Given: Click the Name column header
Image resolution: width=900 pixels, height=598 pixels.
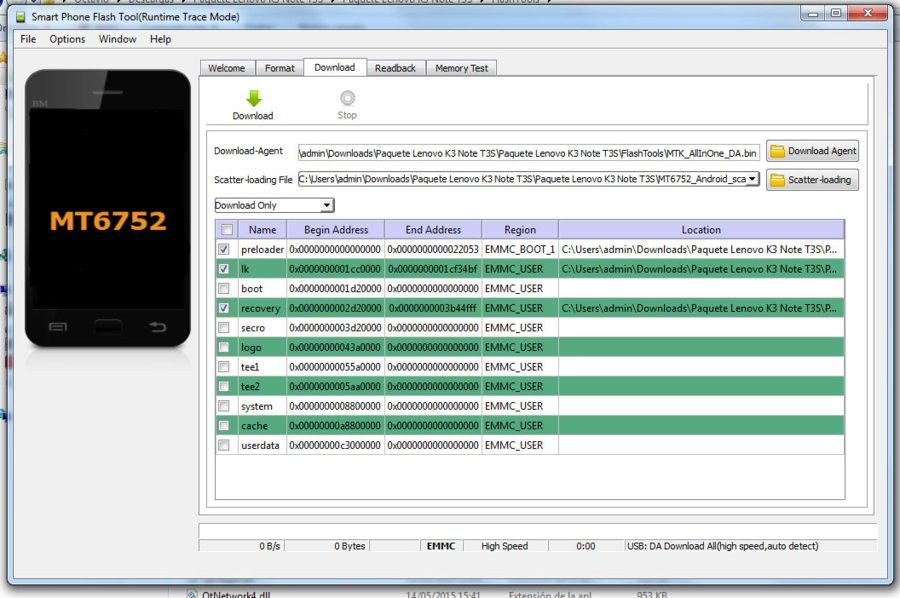Looking at the screenshot, I should pyautogui.click(x=262, y=230).
